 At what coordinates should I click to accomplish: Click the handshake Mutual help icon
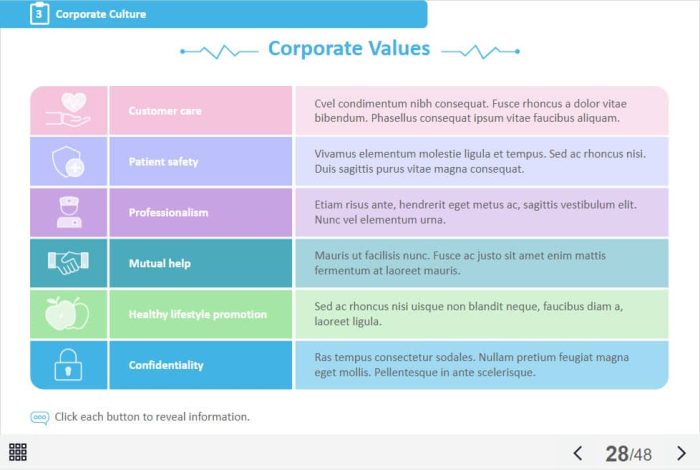click(x=69, y=263)
